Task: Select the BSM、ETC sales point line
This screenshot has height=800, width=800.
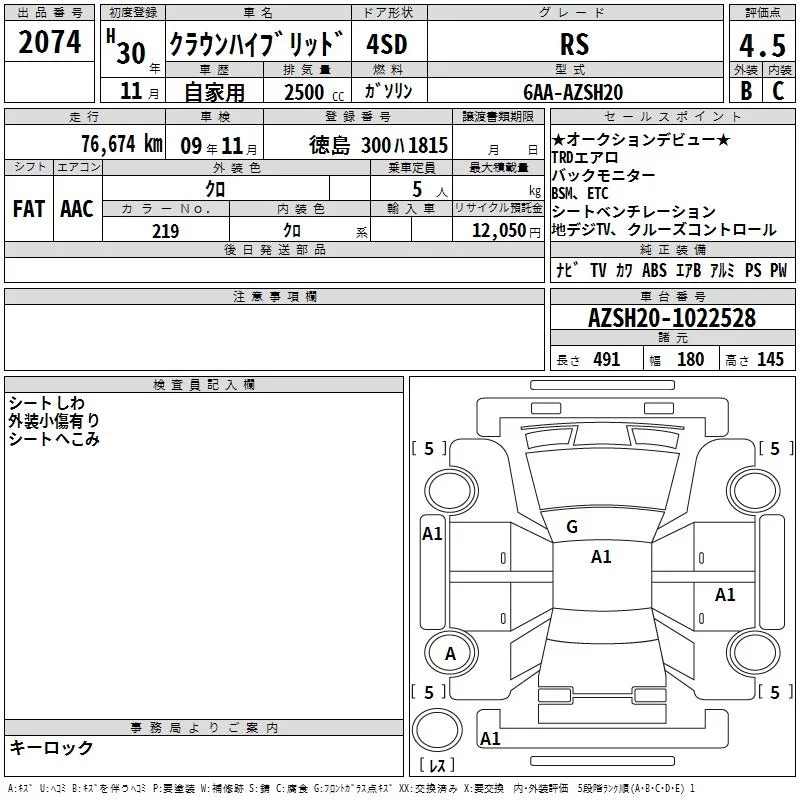Action: (x=580, y=193)
